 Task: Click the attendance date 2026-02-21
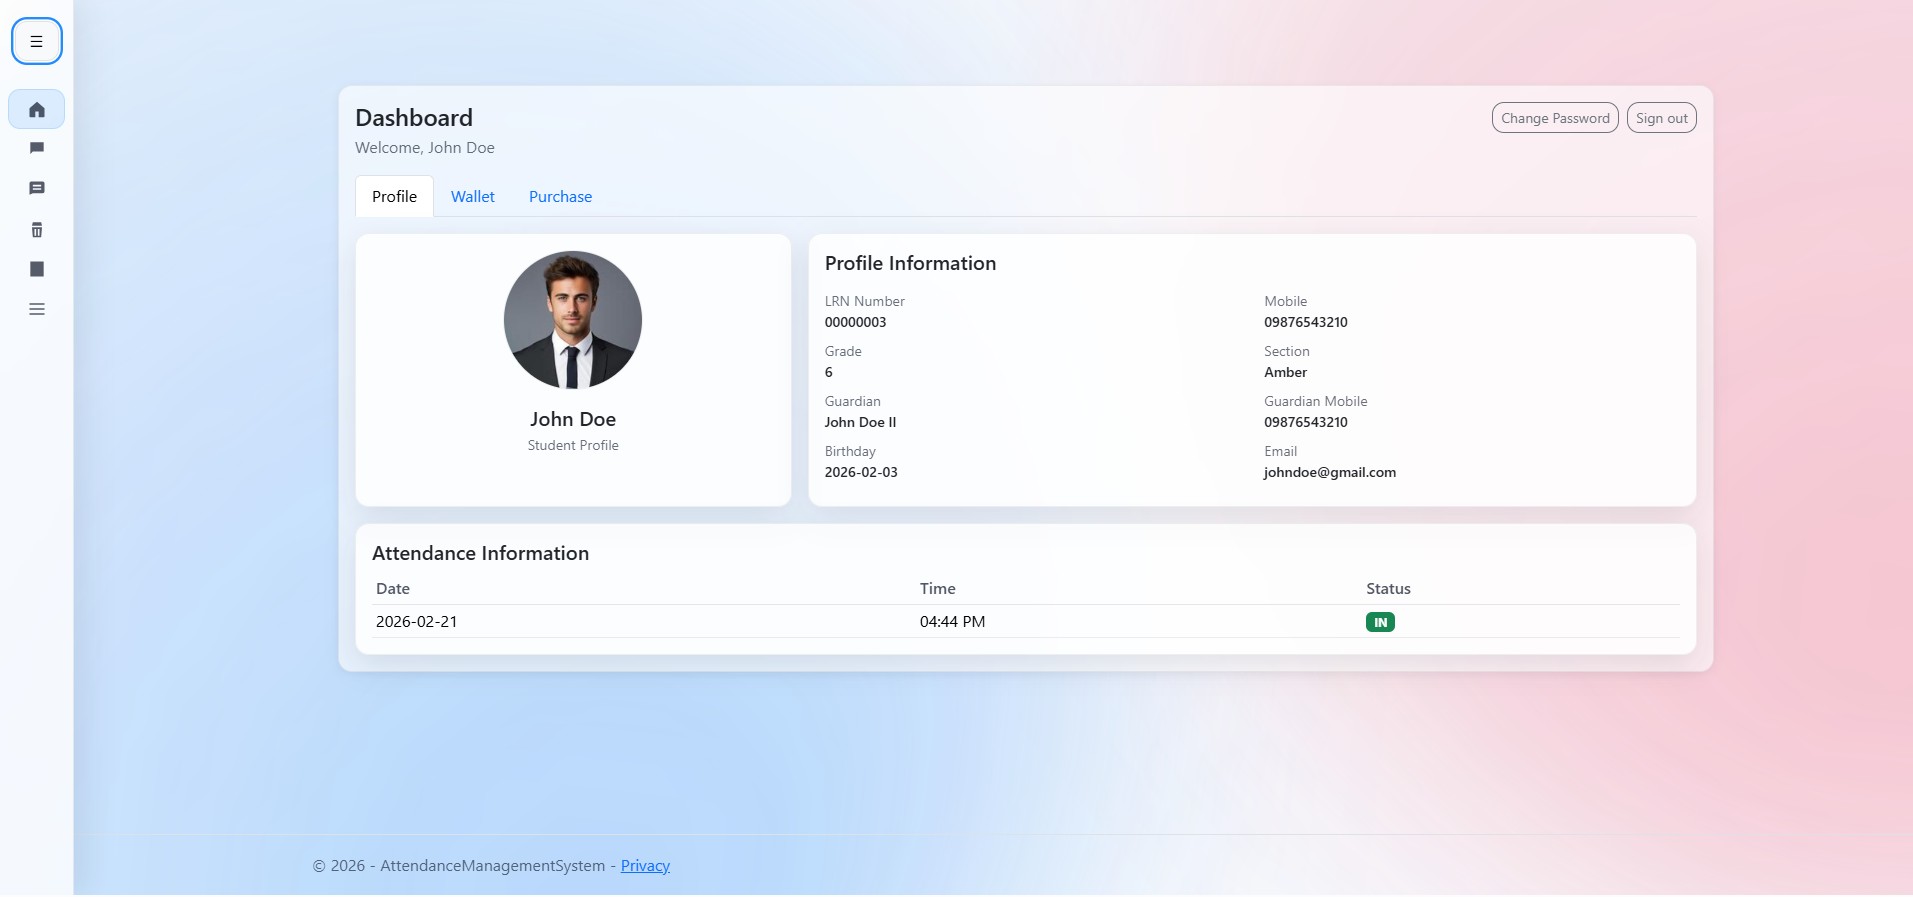pos(416,622)
